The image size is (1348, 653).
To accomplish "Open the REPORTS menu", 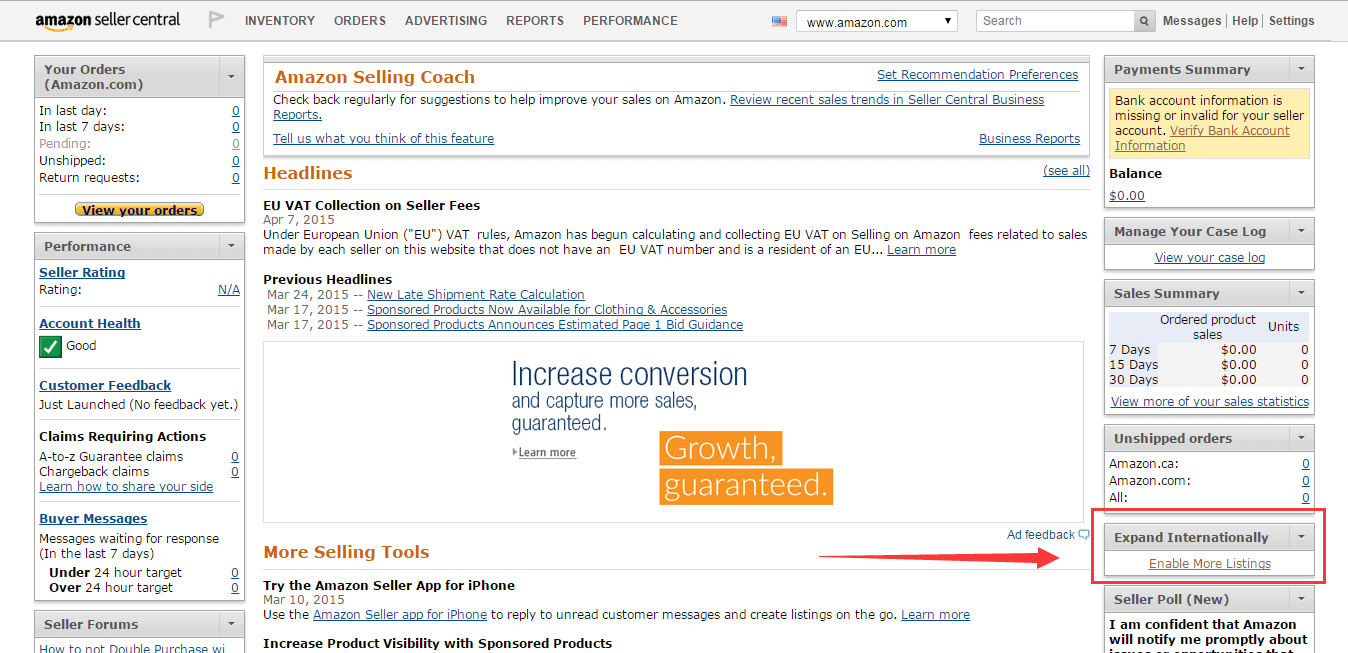I will (535, 20).
